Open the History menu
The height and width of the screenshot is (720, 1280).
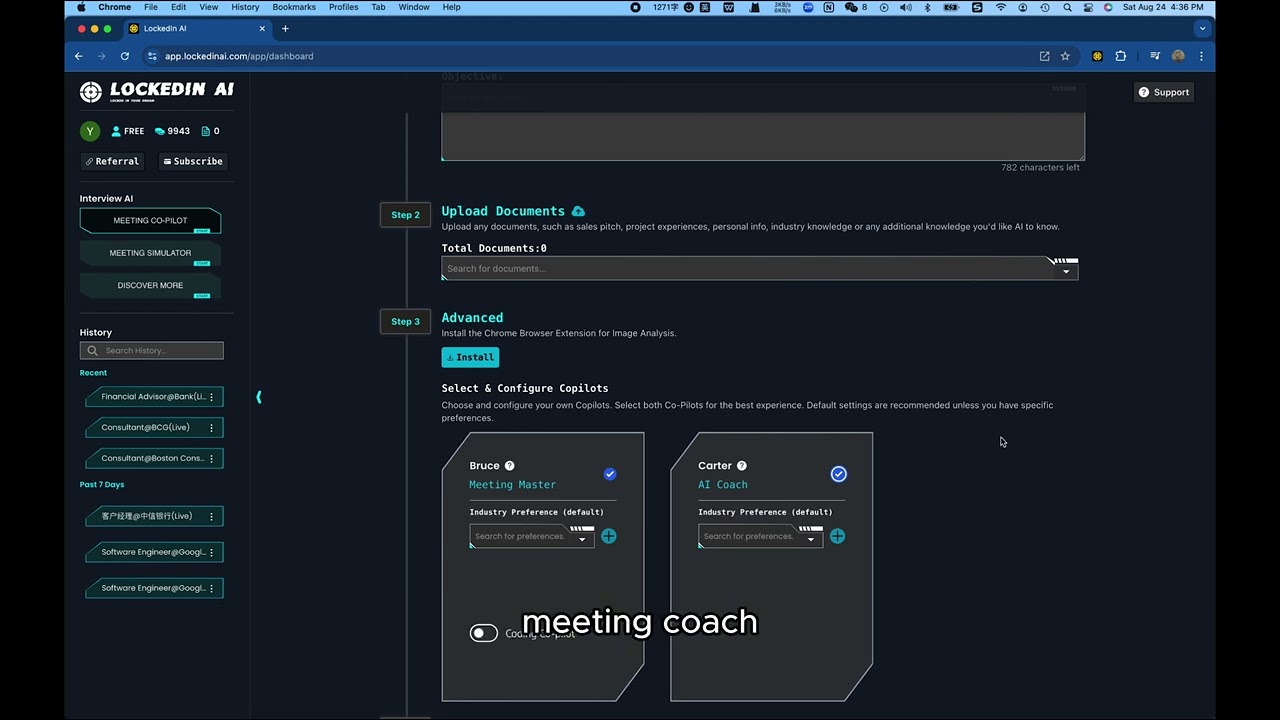point(245,7)
